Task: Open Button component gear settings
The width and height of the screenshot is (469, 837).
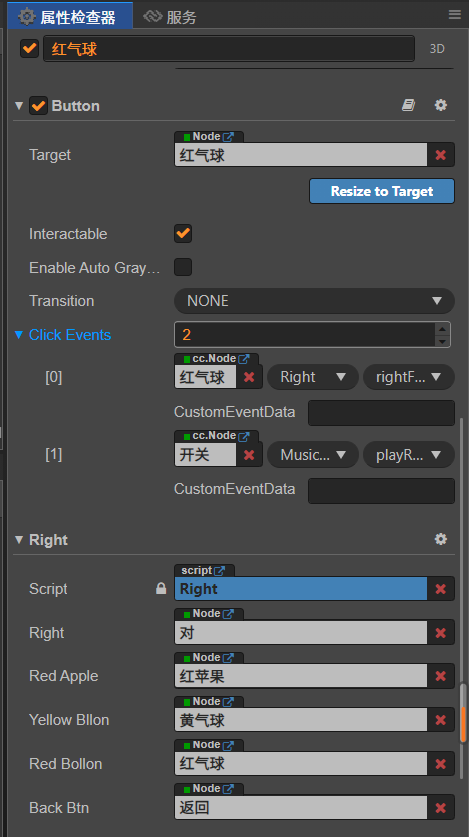Action: 440,105
